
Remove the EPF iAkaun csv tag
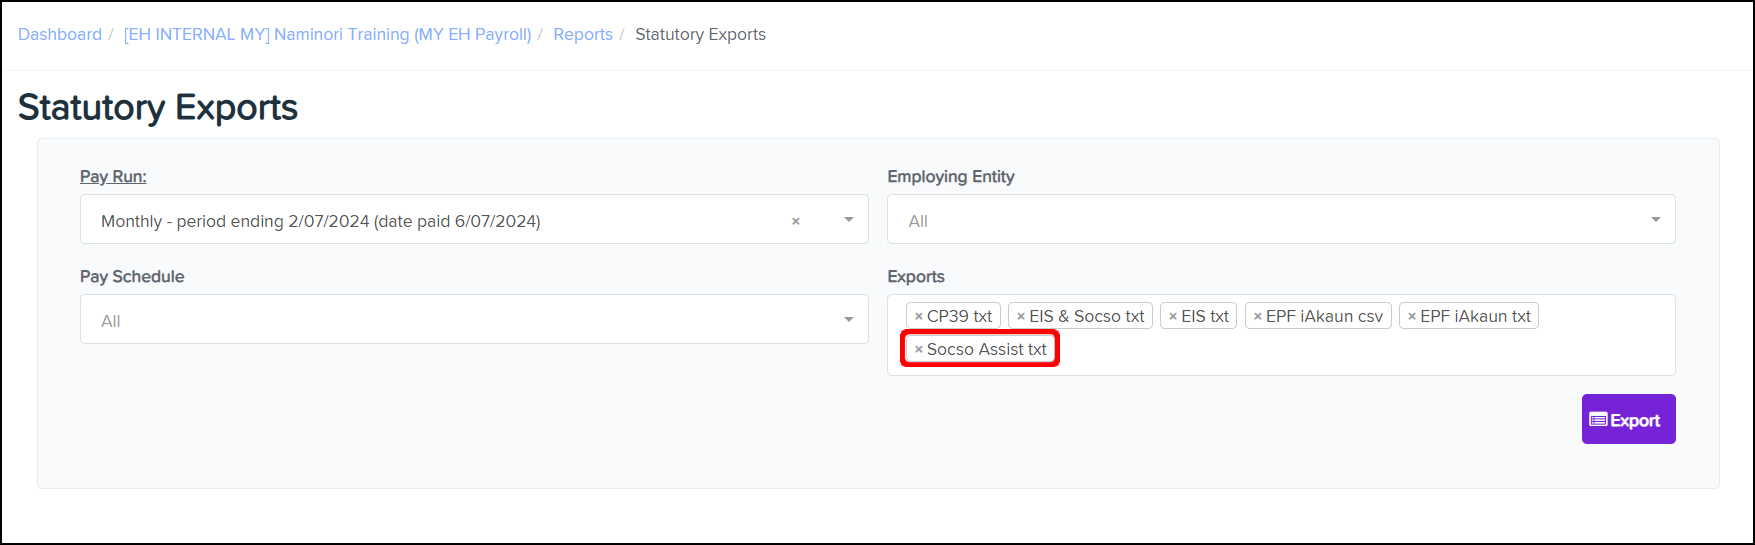[x=1258, y=317]
